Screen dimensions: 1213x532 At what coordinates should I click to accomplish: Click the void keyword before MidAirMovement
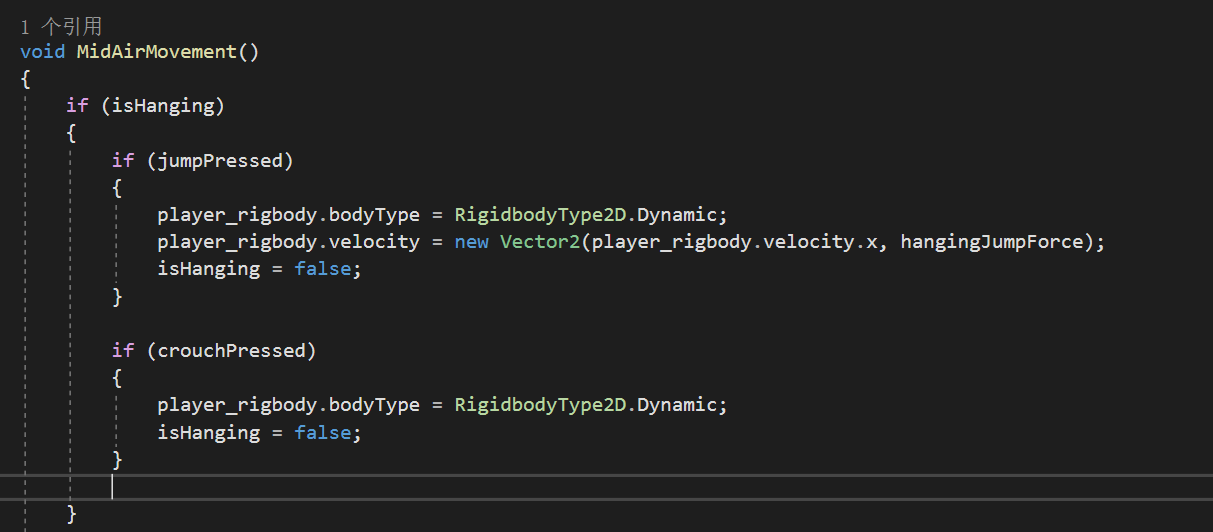tap(43, 52)
